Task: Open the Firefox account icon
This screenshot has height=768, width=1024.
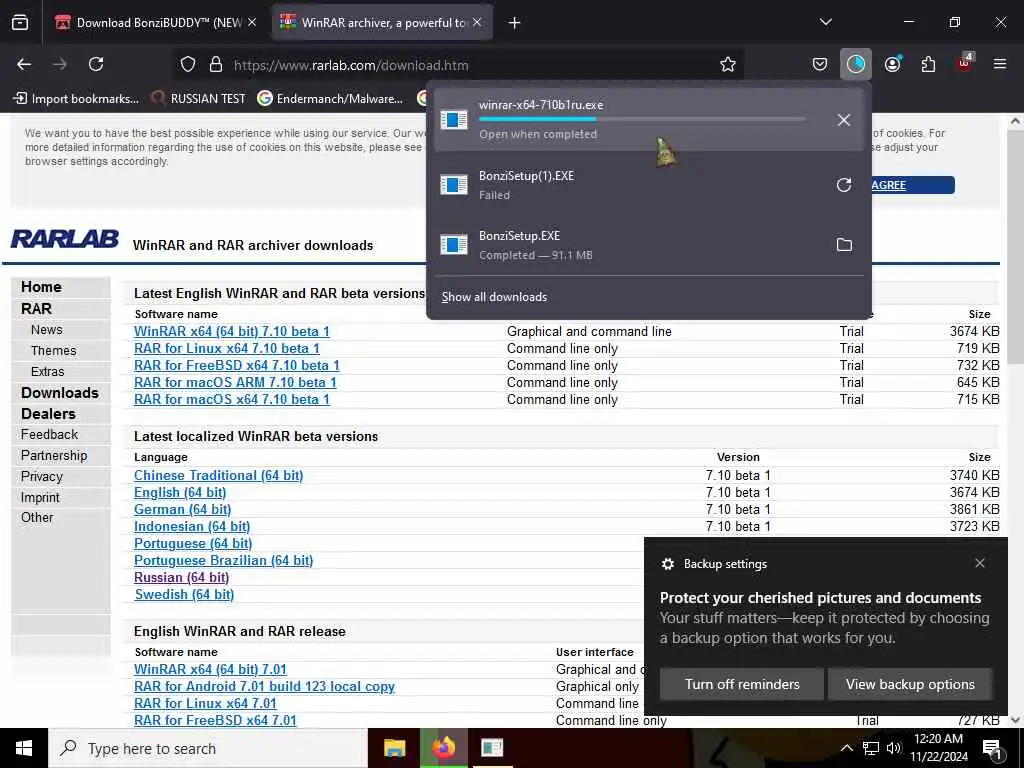Action: tap(892, 64)
